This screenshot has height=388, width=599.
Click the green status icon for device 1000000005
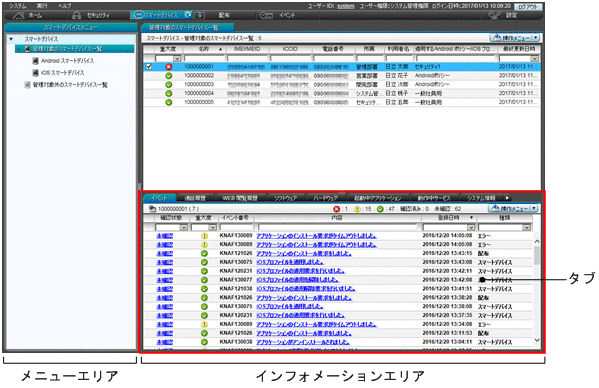(168, 102)
